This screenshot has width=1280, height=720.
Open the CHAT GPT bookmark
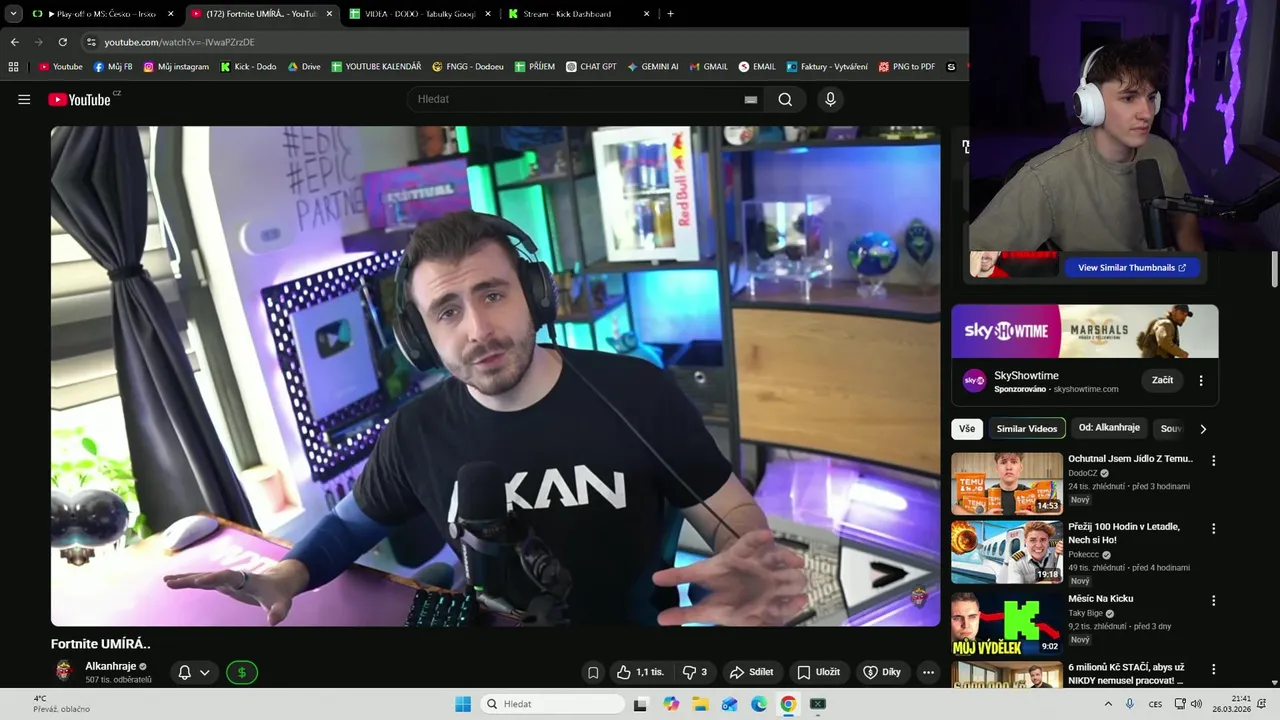591,67
